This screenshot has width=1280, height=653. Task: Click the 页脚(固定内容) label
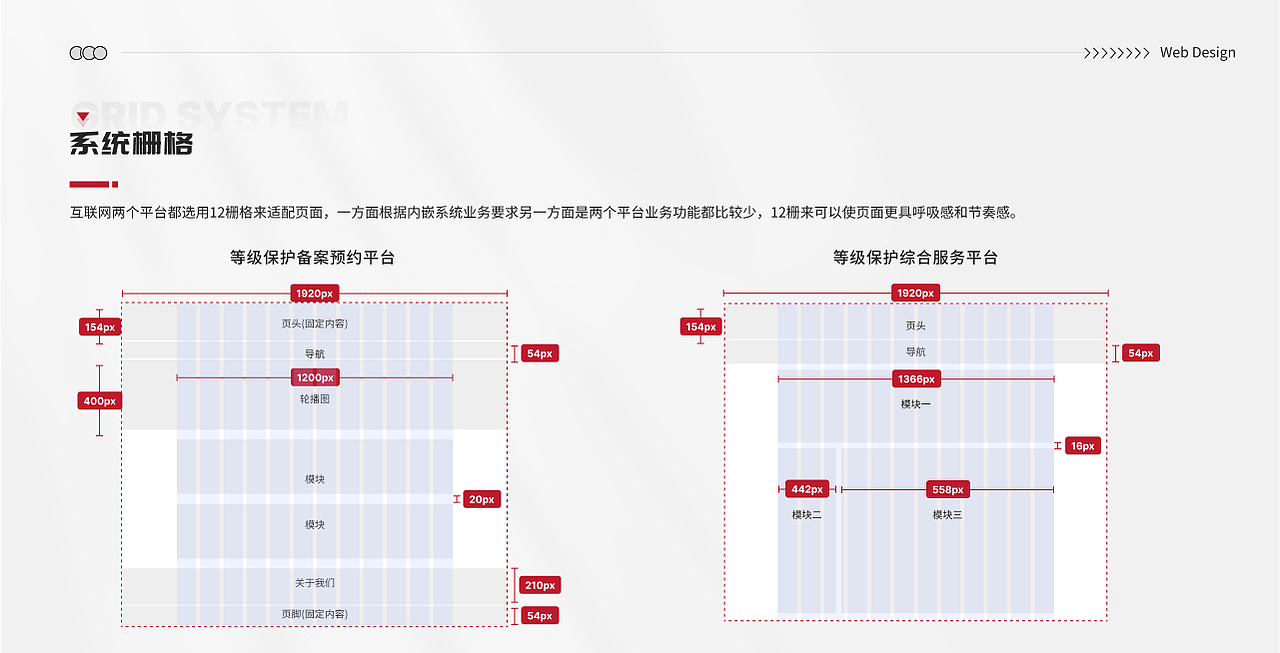coord(315,614)
